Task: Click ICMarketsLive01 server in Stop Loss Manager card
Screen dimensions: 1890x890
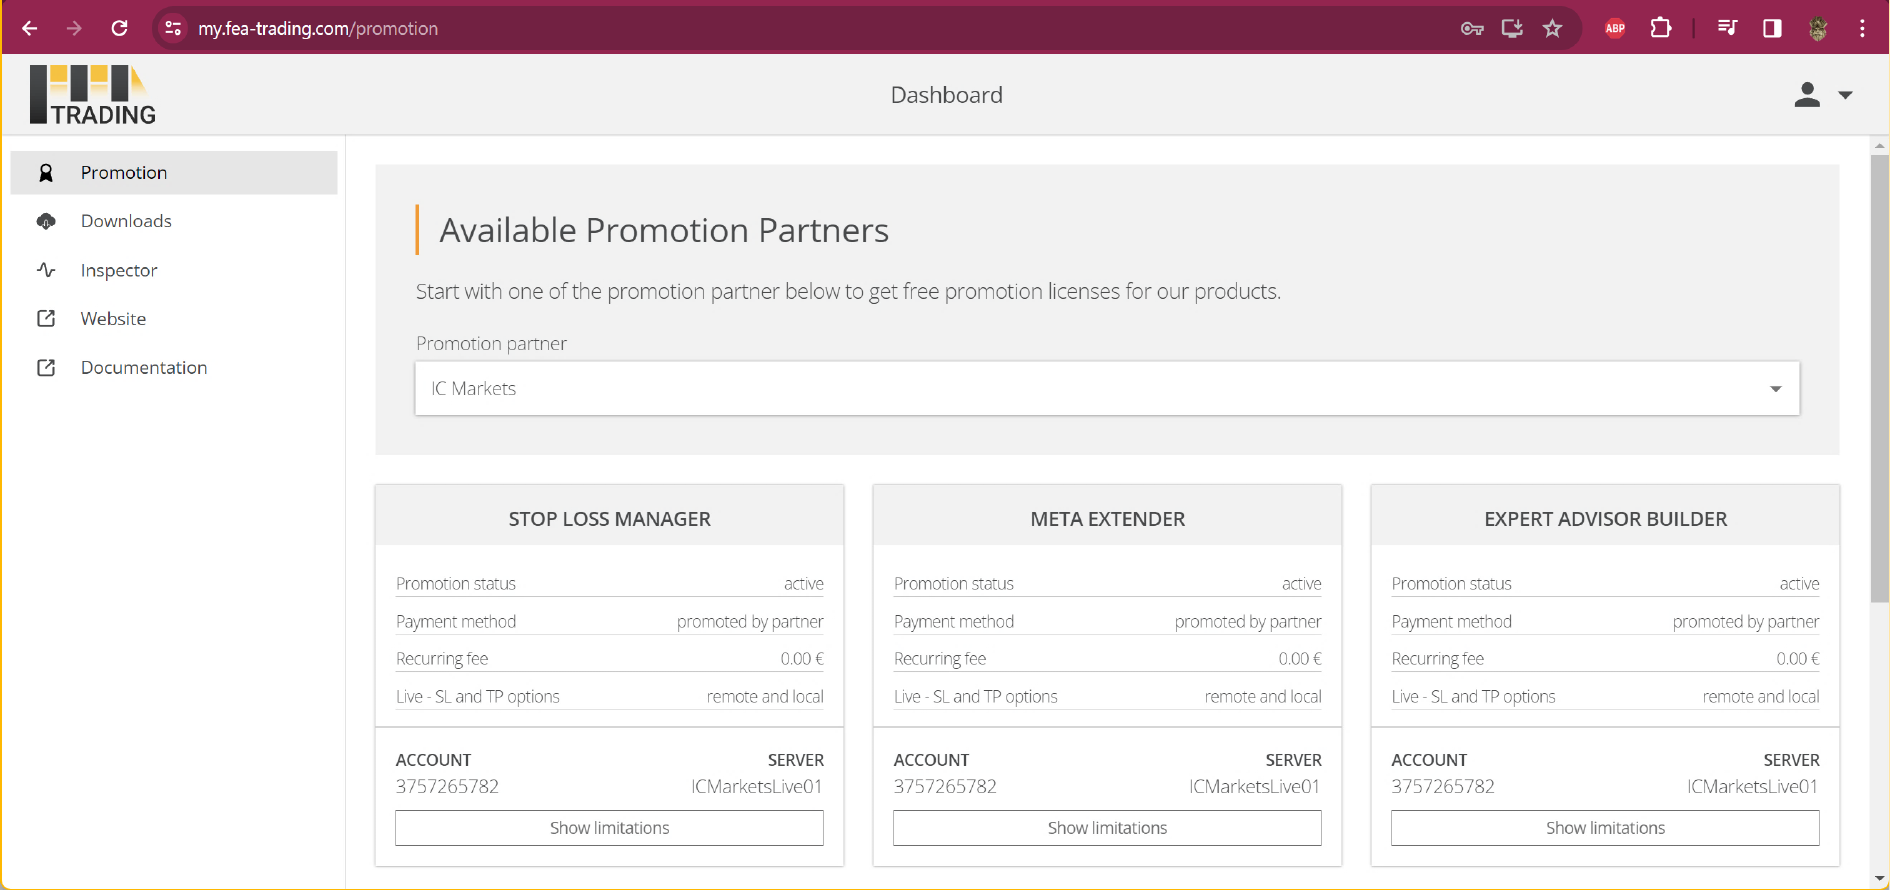Action: (756, 786)
